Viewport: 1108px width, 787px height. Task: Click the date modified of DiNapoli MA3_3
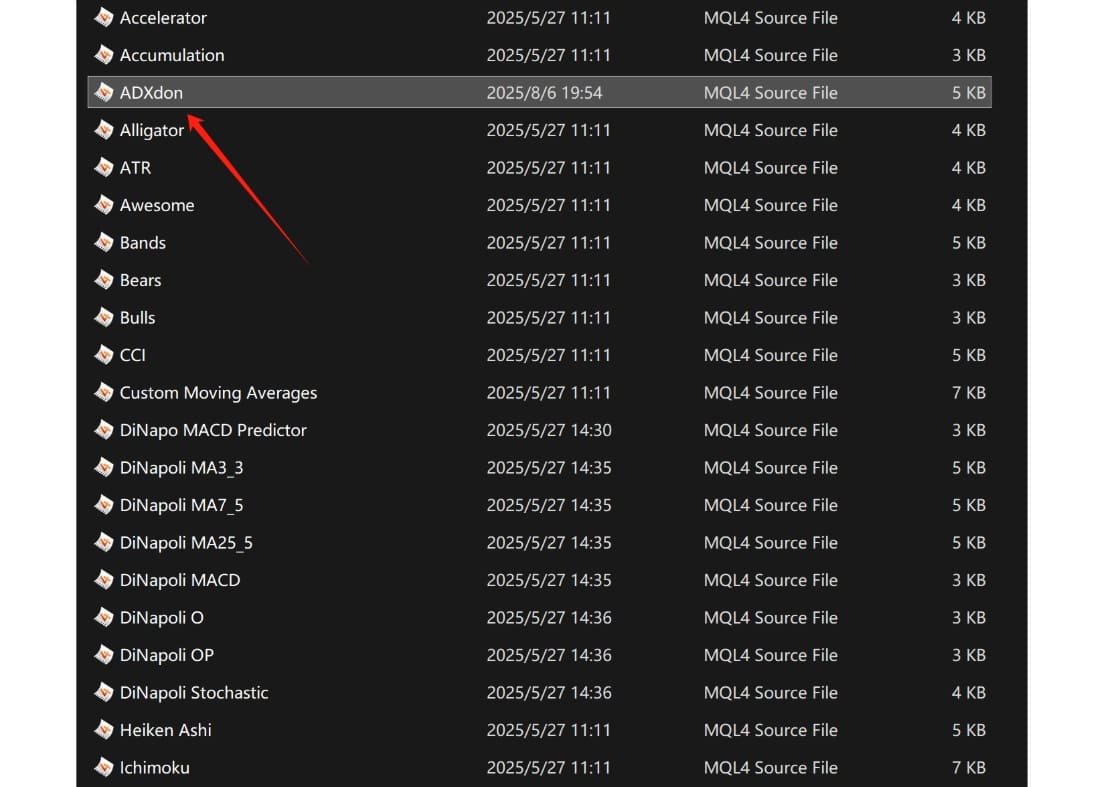[x=549, y=467]
